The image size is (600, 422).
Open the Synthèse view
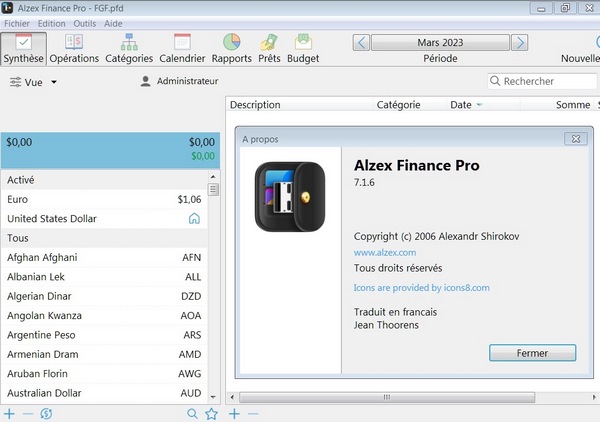pos(23,49)
